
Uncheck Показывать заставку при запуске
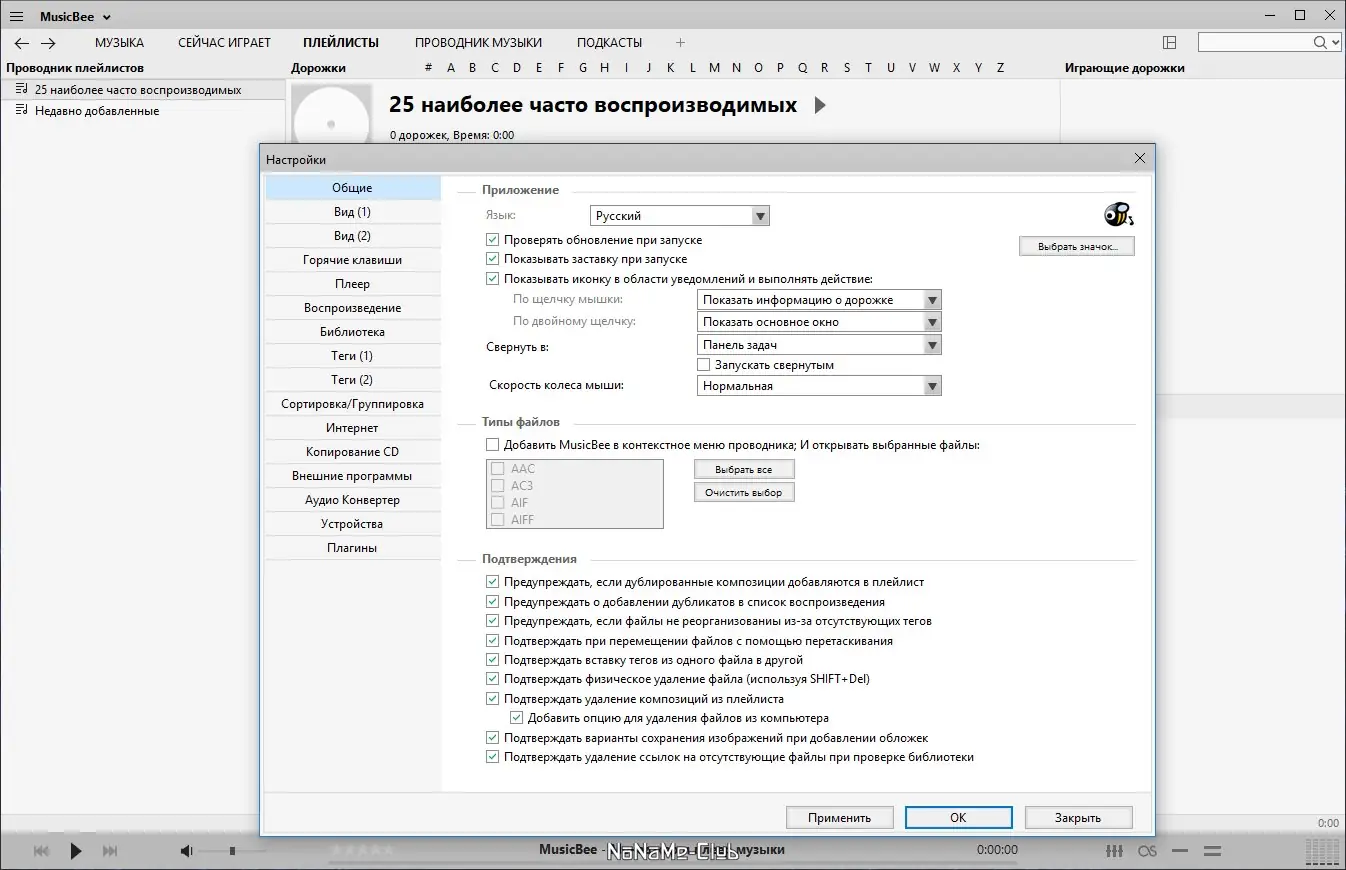492,259
